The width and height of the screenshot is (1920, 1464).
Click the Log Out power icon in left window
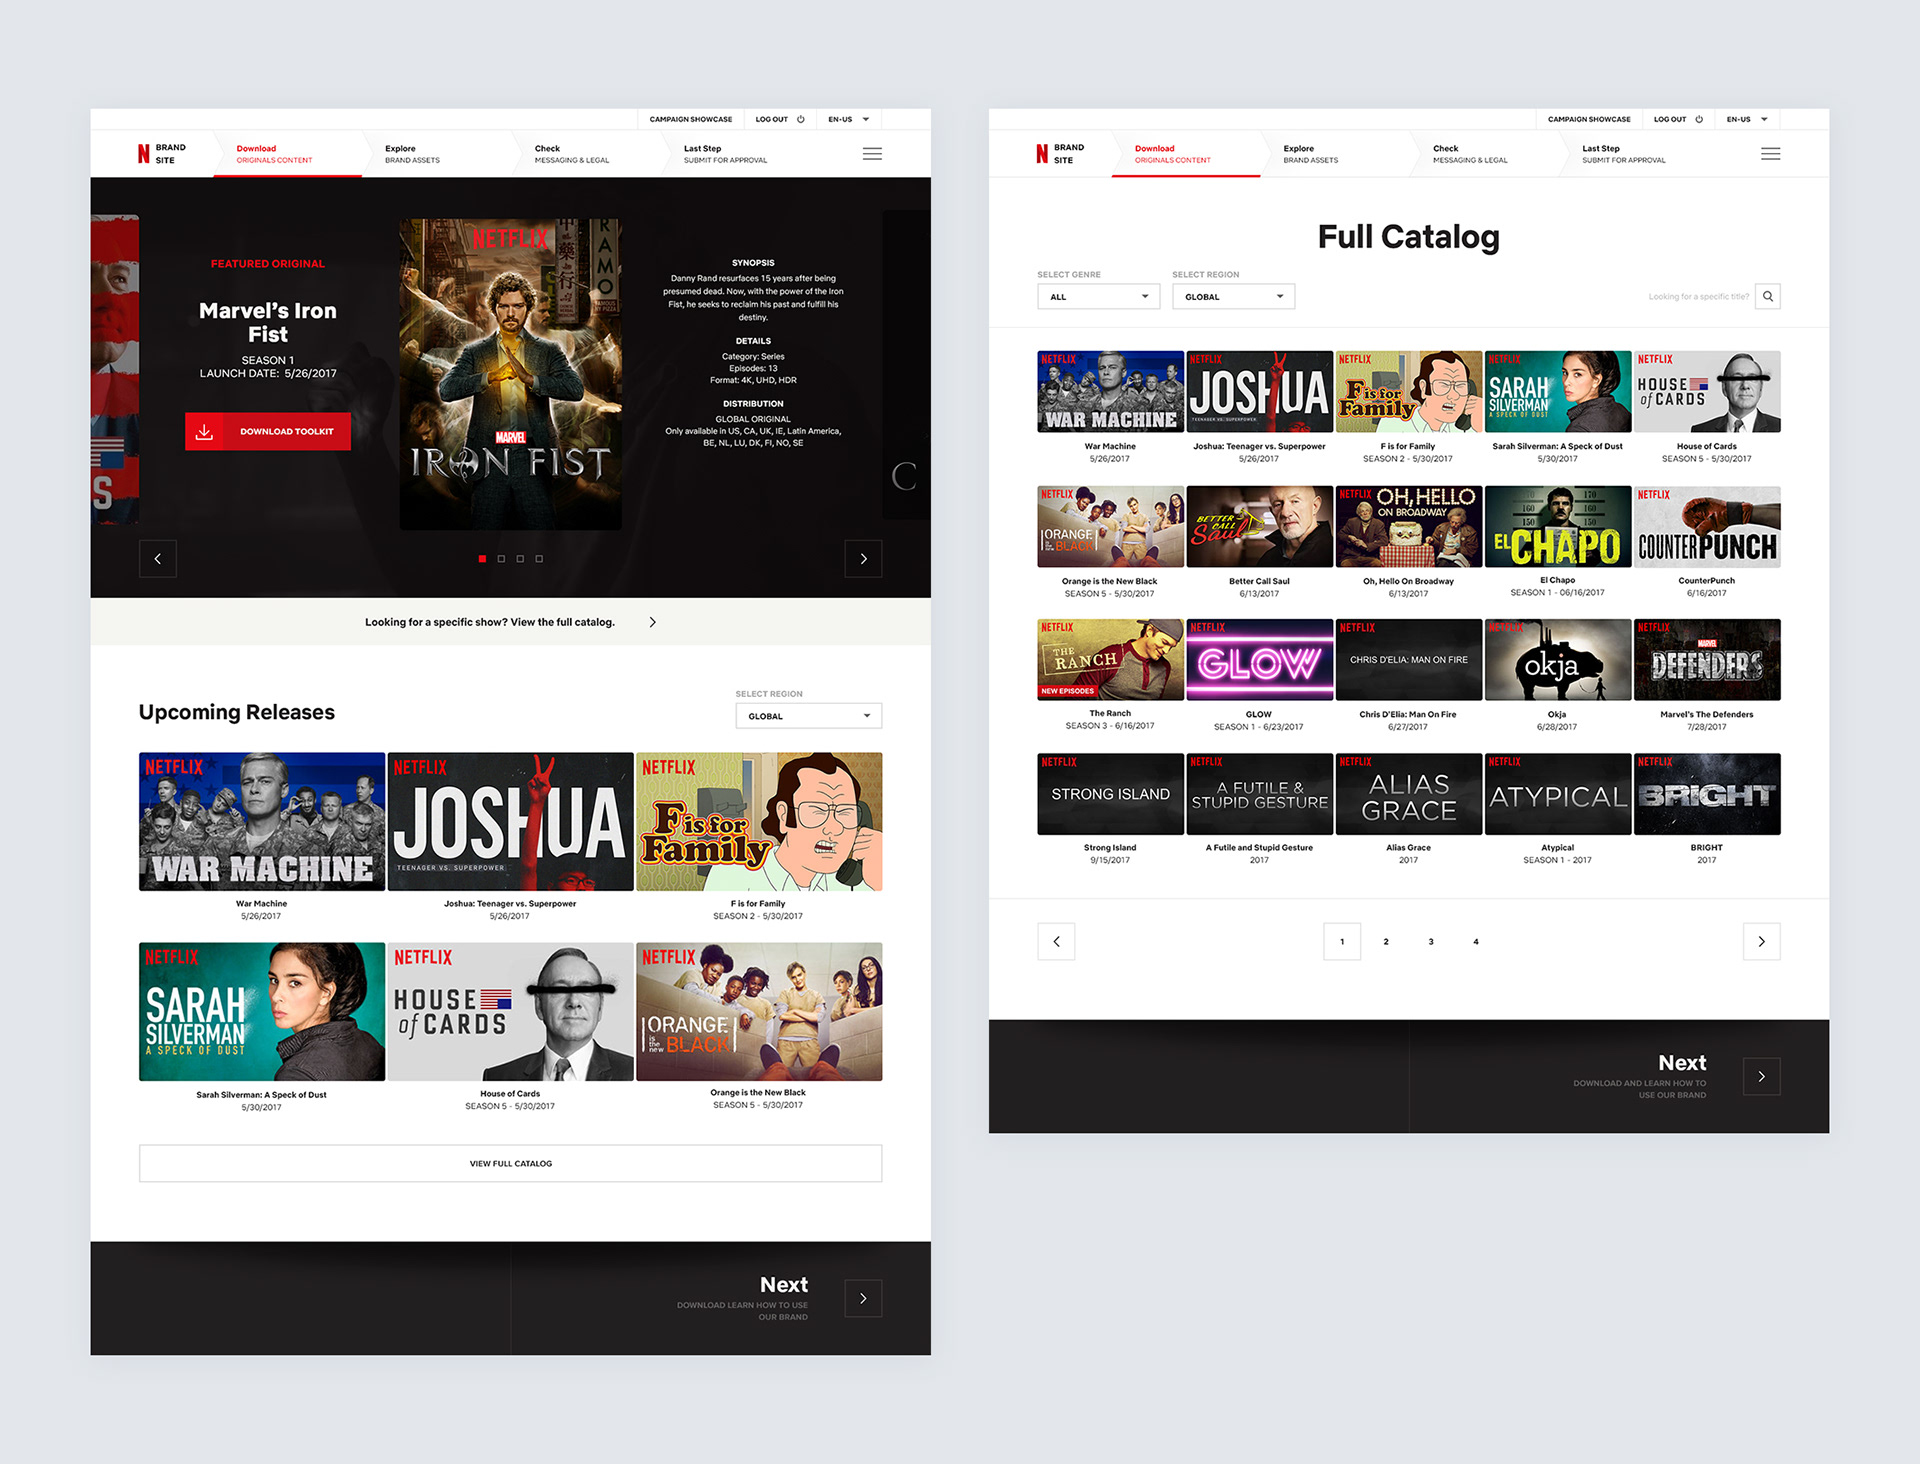click(800, 119)
